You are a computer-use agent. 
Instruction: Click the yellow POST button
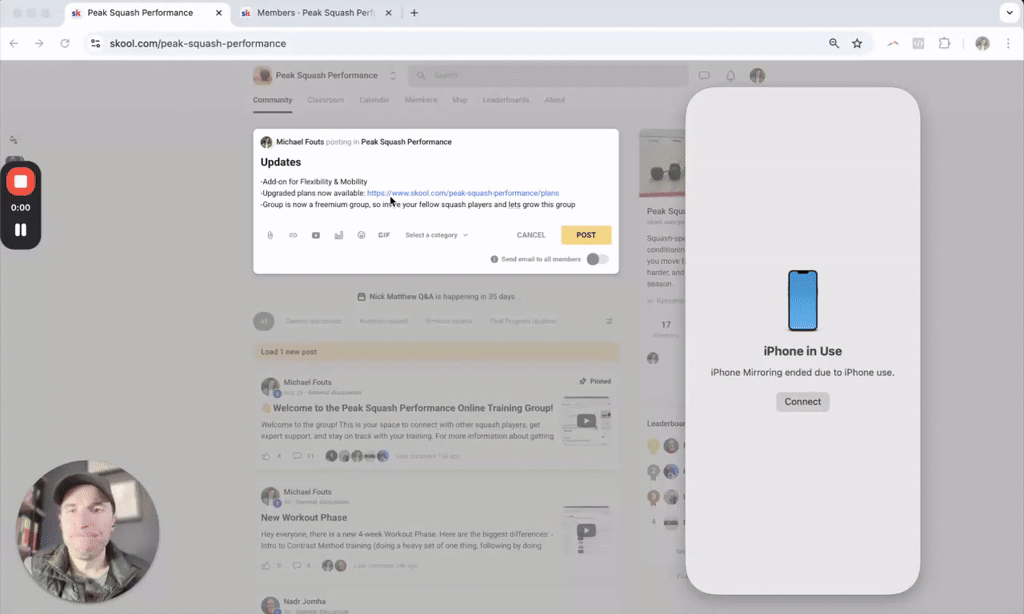pyautogui.click(x=586, y=235)
